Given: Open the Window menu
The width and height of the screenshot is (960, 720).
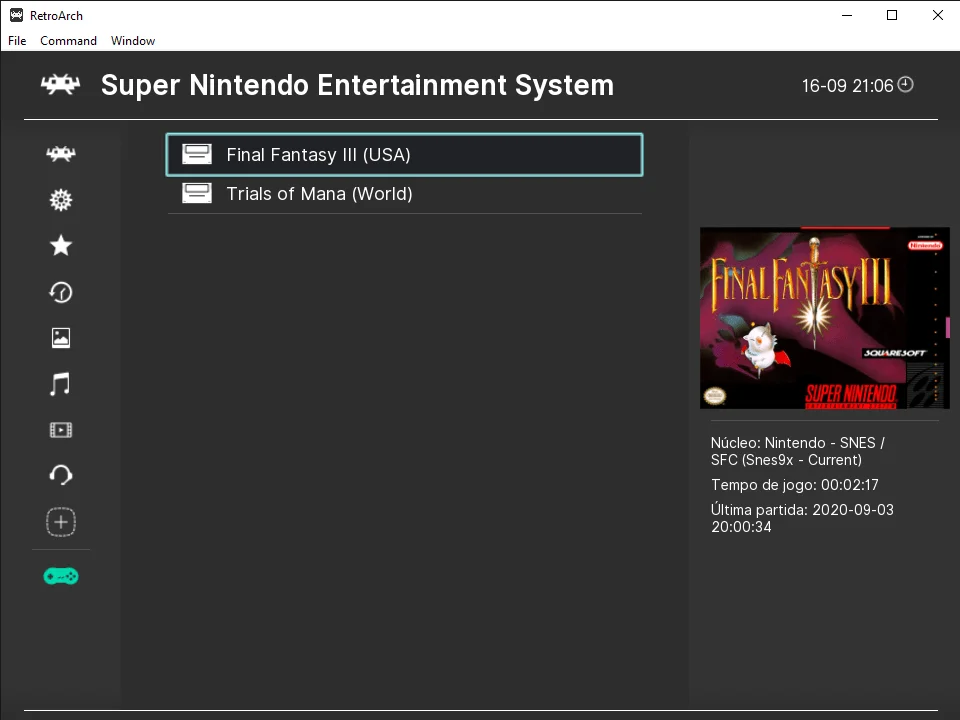Looking at the screenshot, I should pos(133,40).
